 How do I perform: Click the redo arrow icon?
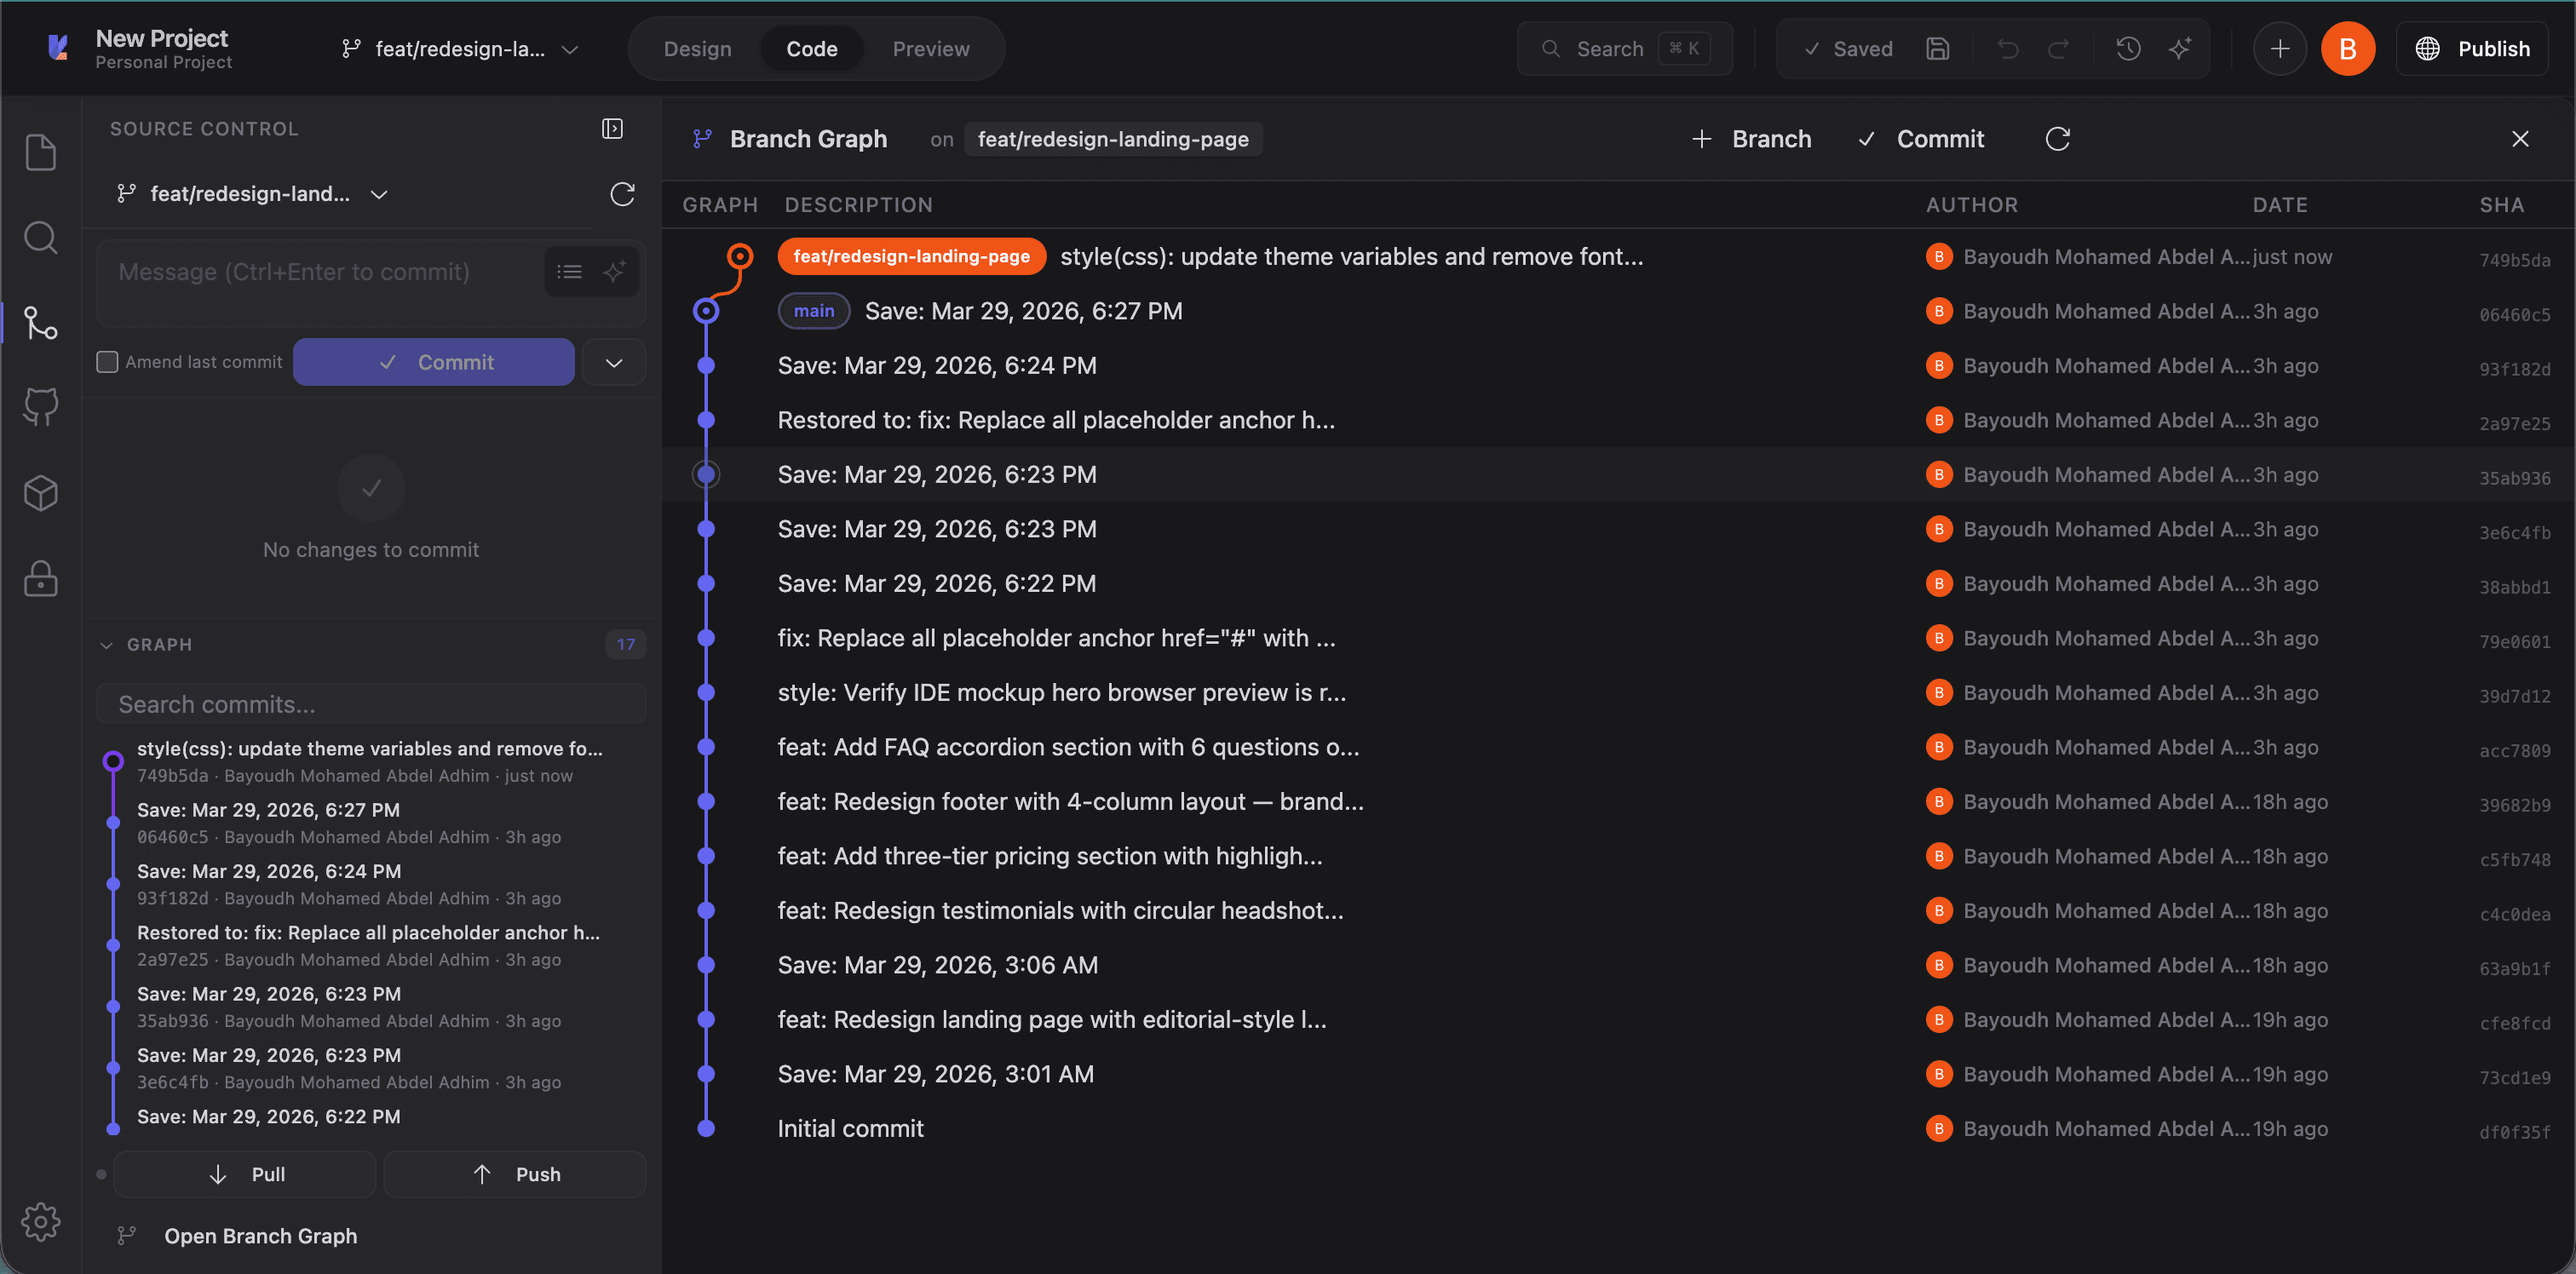pos(2058,48)
